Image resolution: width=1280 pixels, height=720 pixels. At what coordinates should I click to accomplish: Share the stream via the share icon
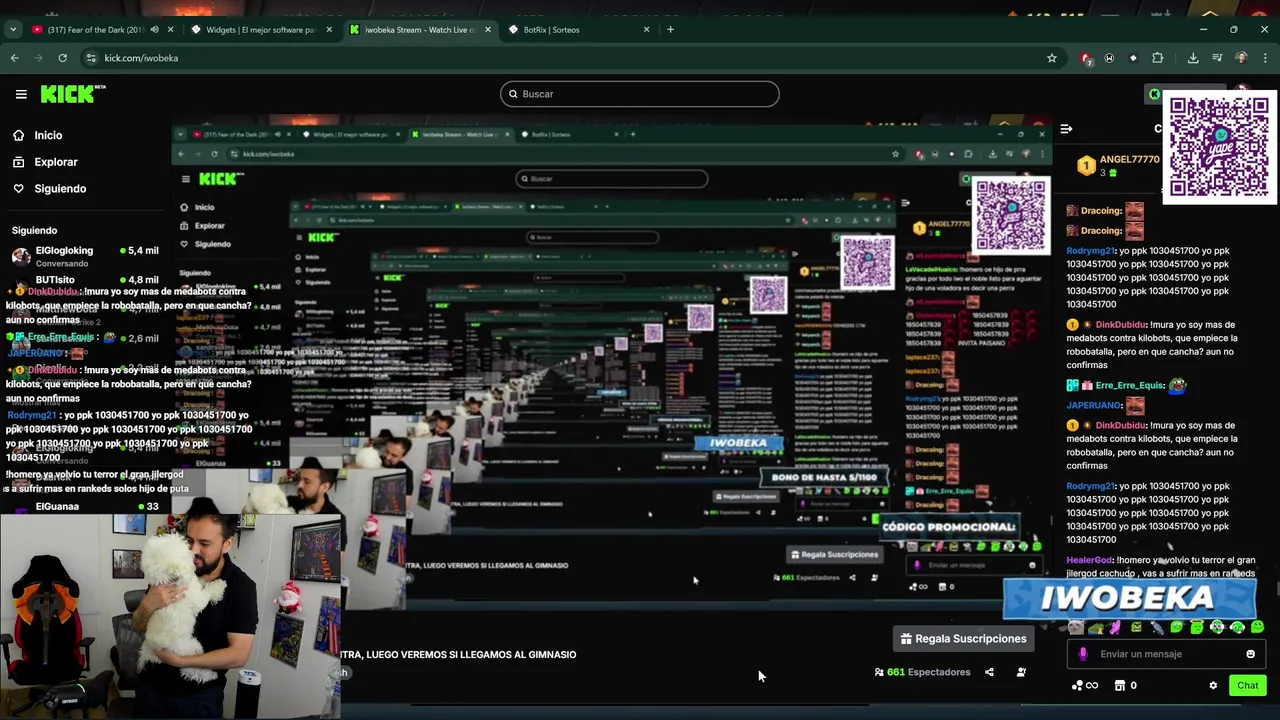[x=989, y=672]
